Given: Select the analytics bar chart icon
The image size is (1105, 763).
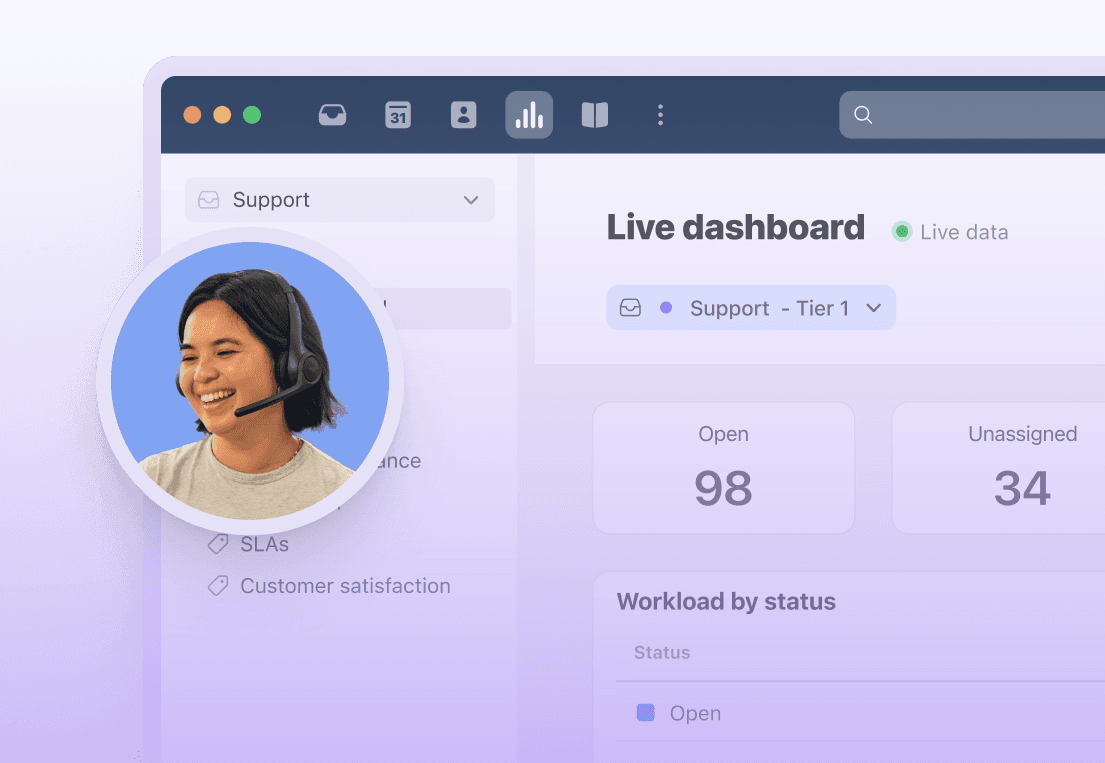Looking at the screenshot, I should (529, 115).
